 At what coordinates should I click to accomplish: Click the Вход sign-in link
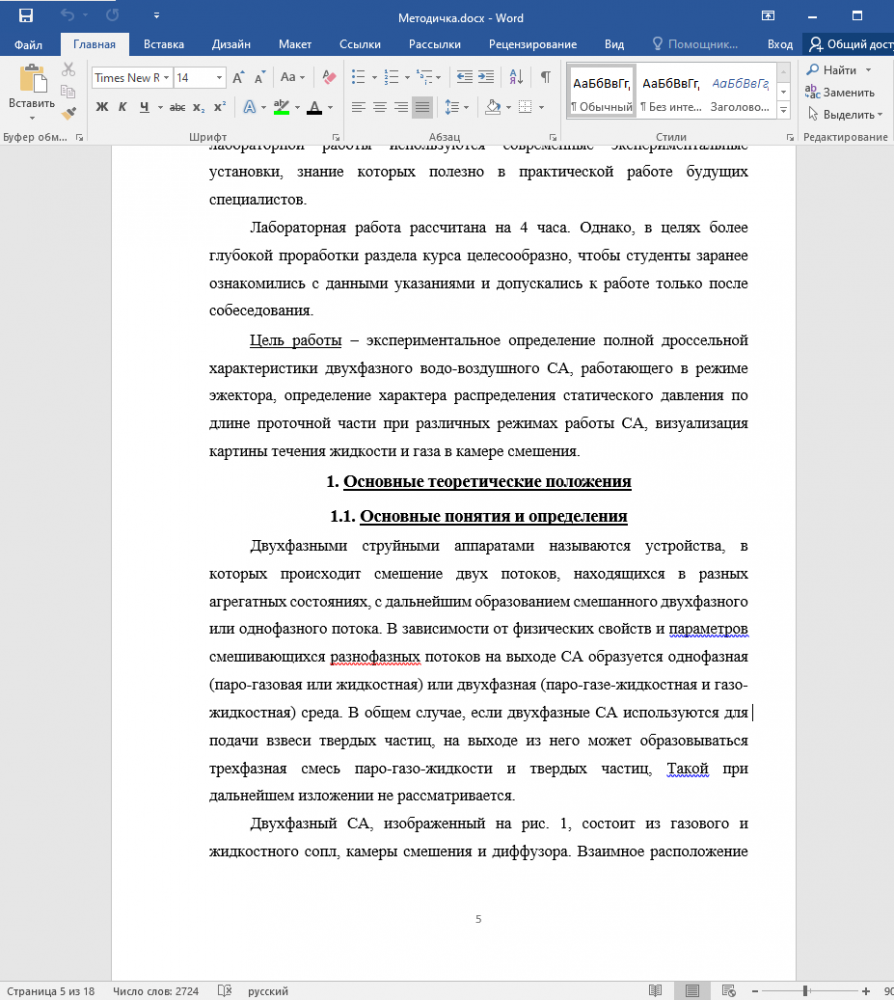(779, 44)
